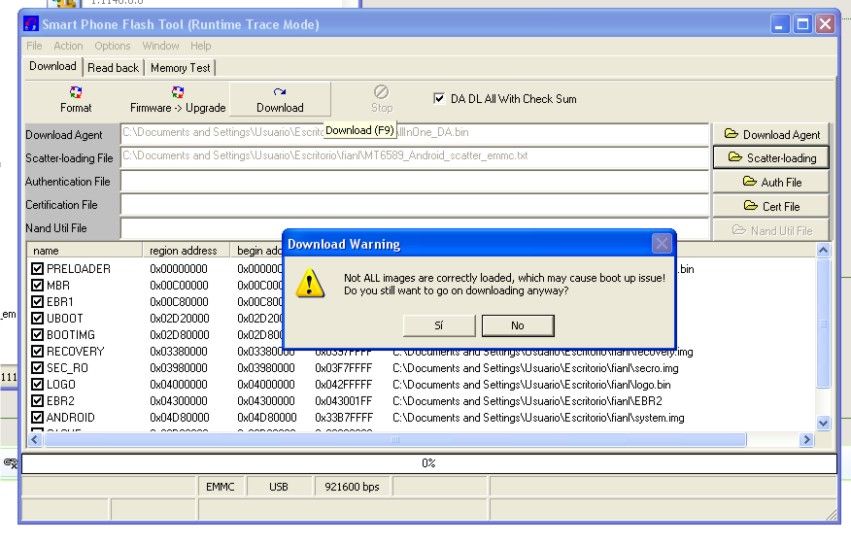The image size is (851, 545).
Task: Click the Download Agent path field
Action: [415, 134]
